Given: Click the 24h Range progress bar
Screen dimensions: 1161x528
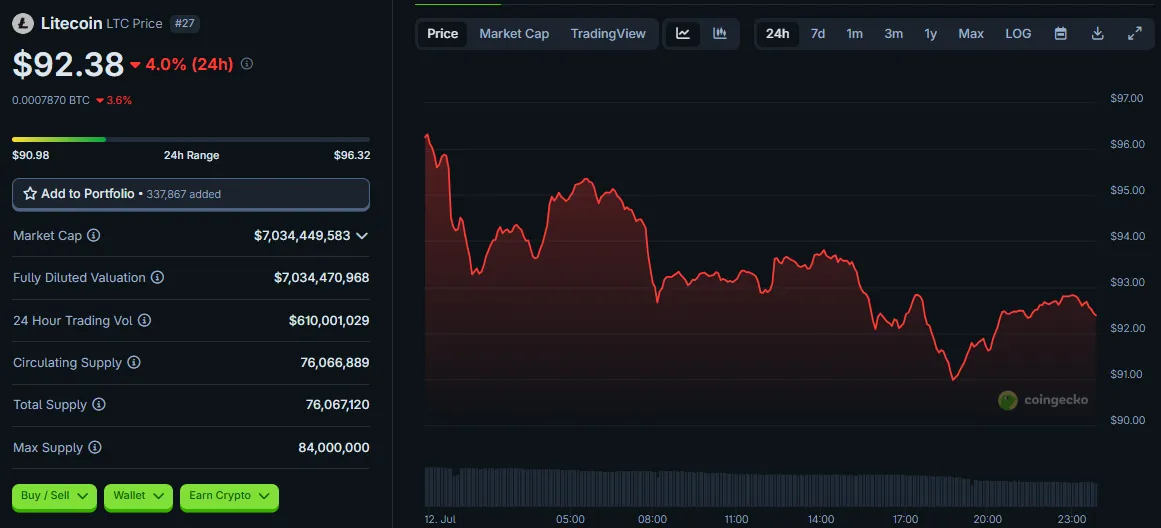Looking at the screenshot, I should 191,139.
